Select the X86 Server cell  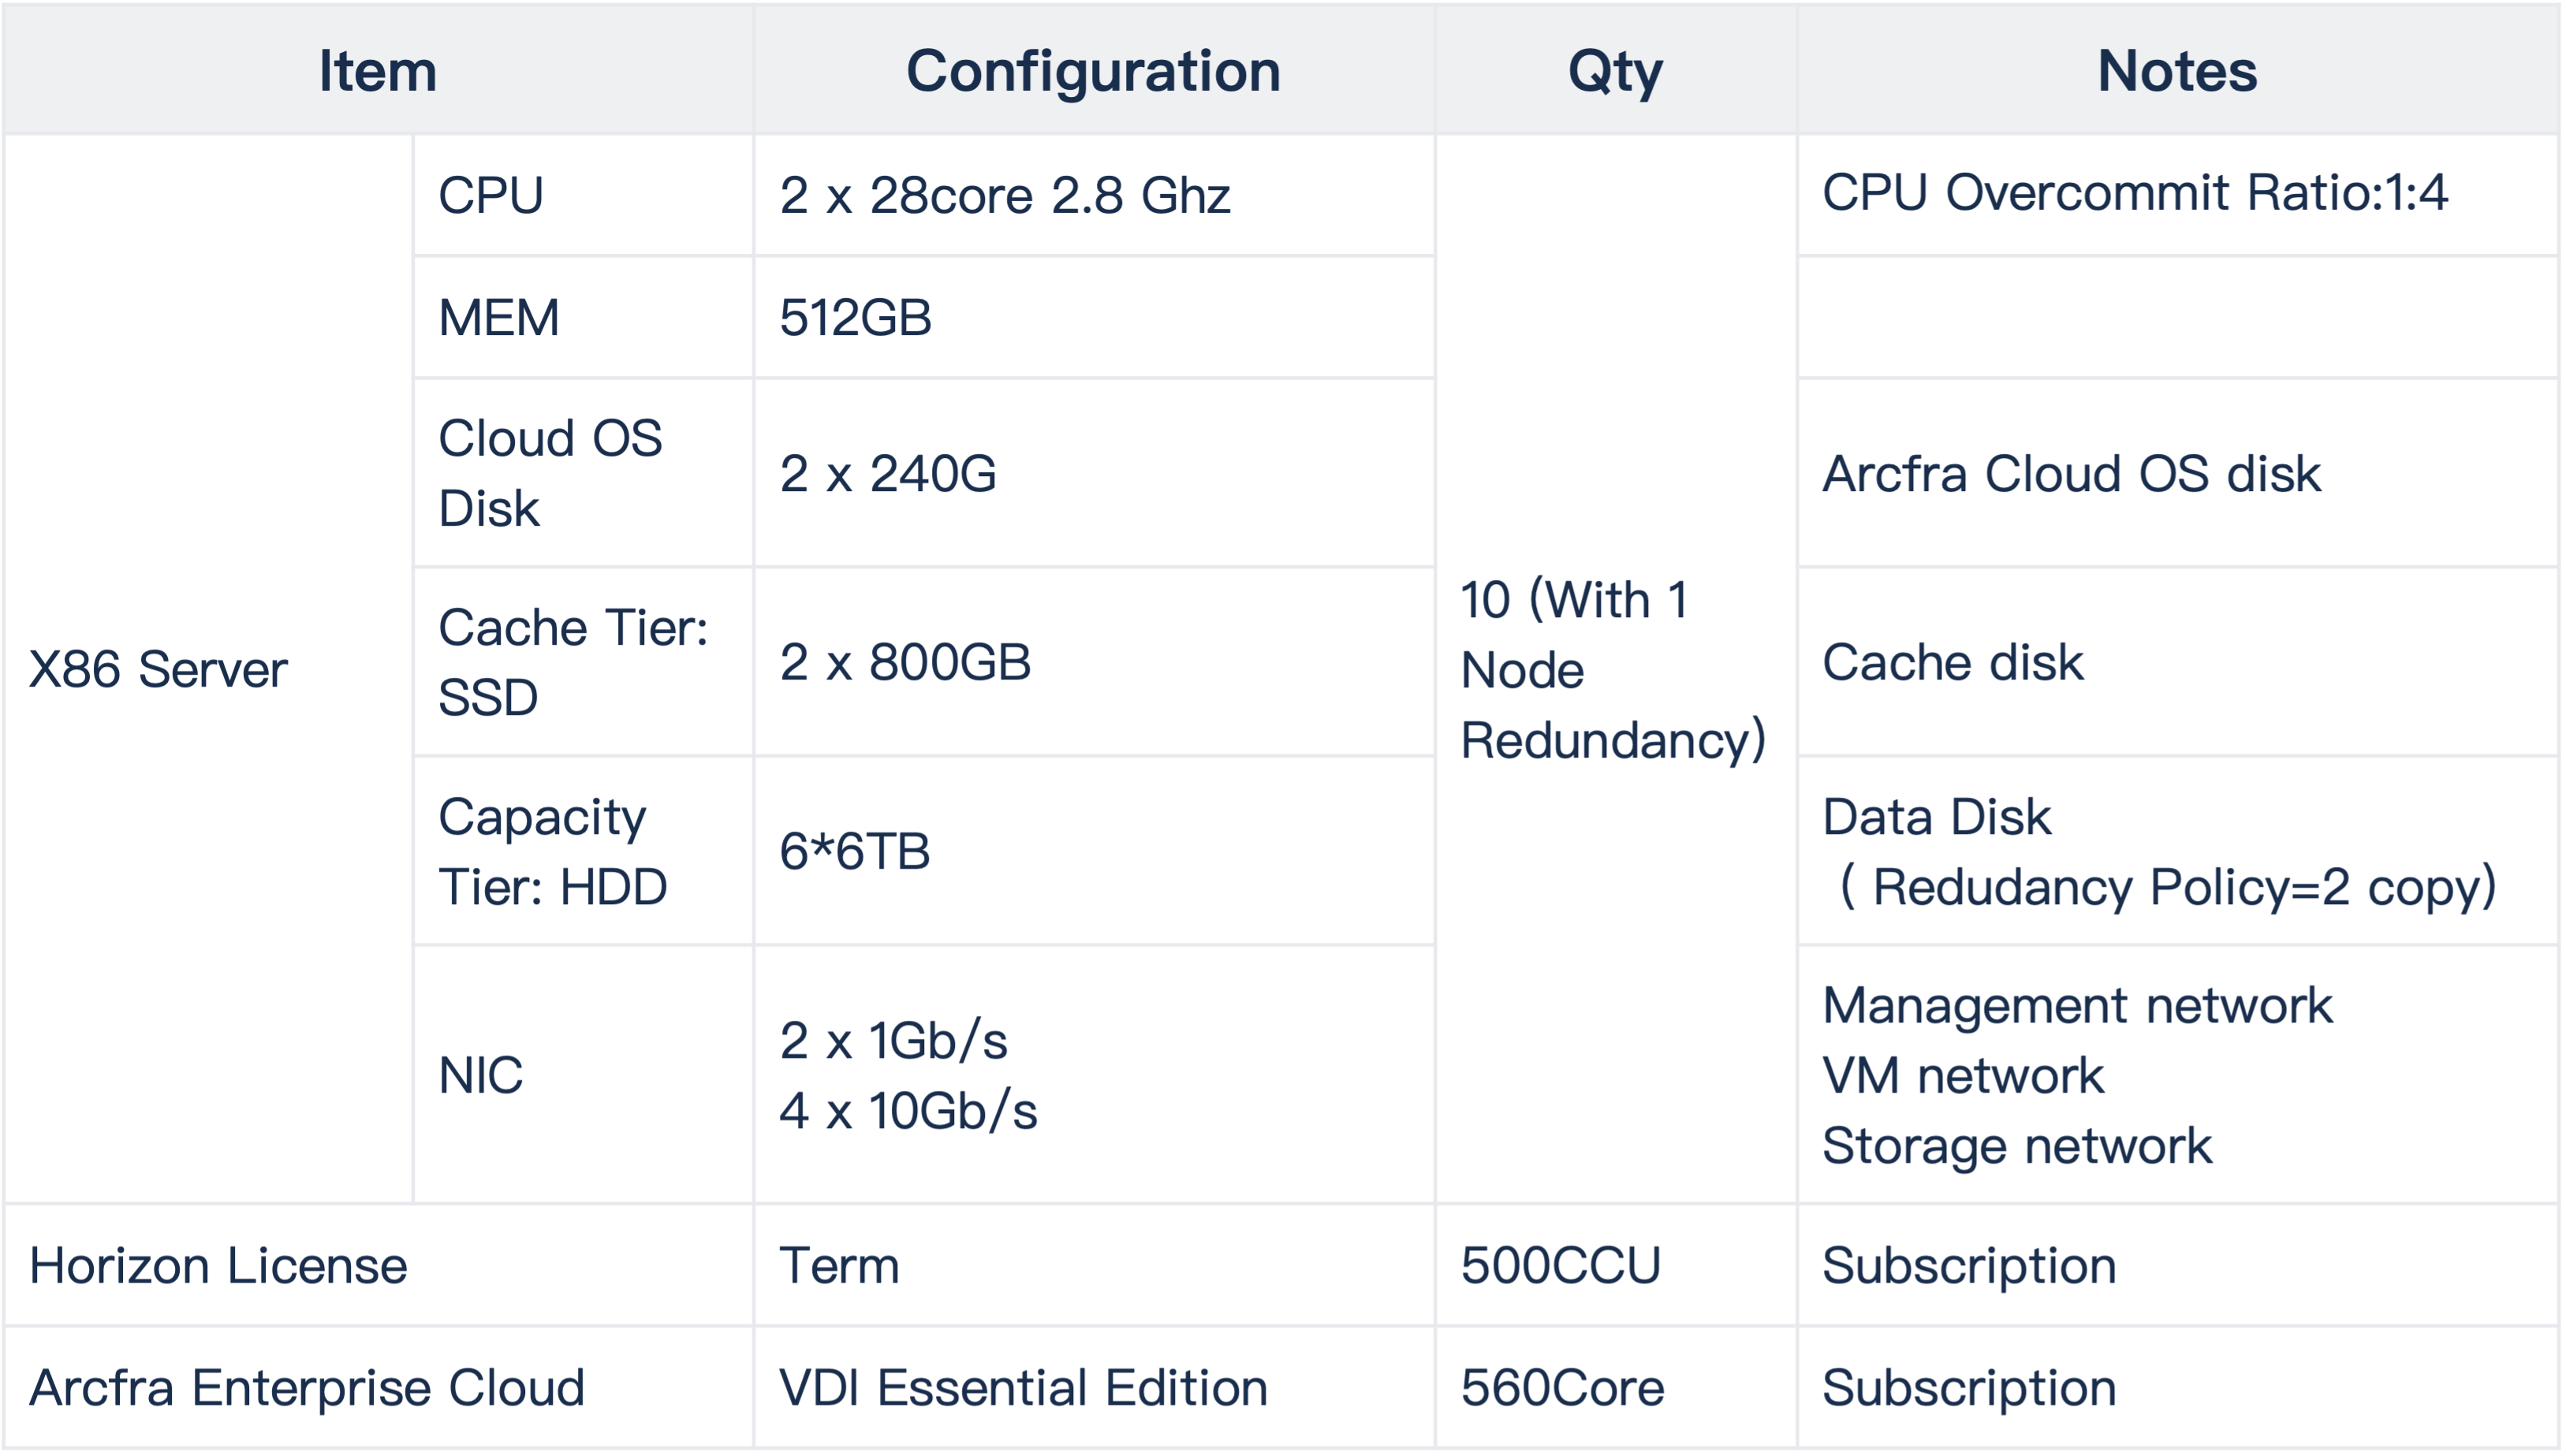pos(208,669)
